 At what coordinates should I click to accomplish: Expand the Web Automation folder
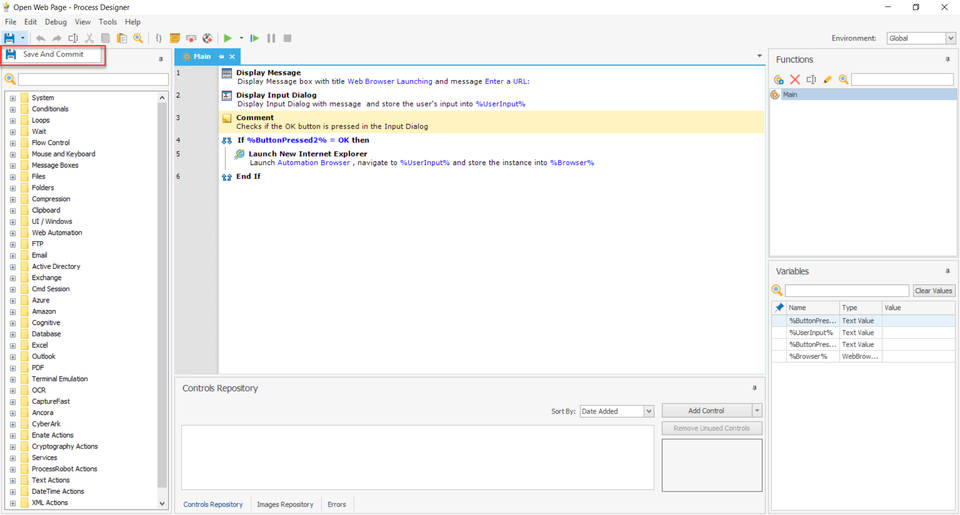pos(12,233)
